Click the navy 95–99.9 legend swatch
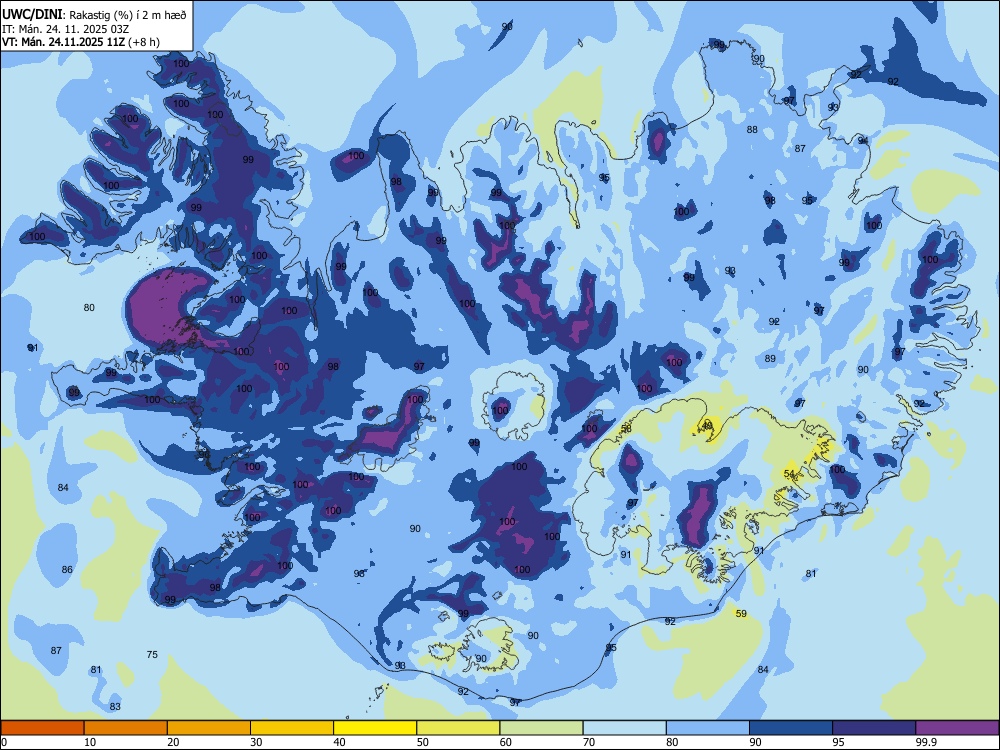Viewport: 1000px width, 750px height. [874, 728]
